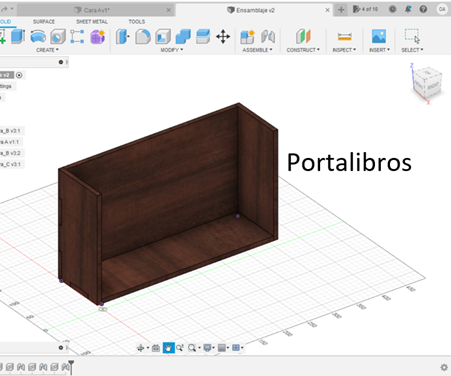Click the Display Settings monitor icon
This screenshot has height=376, width=451.
tap(207, 348)
